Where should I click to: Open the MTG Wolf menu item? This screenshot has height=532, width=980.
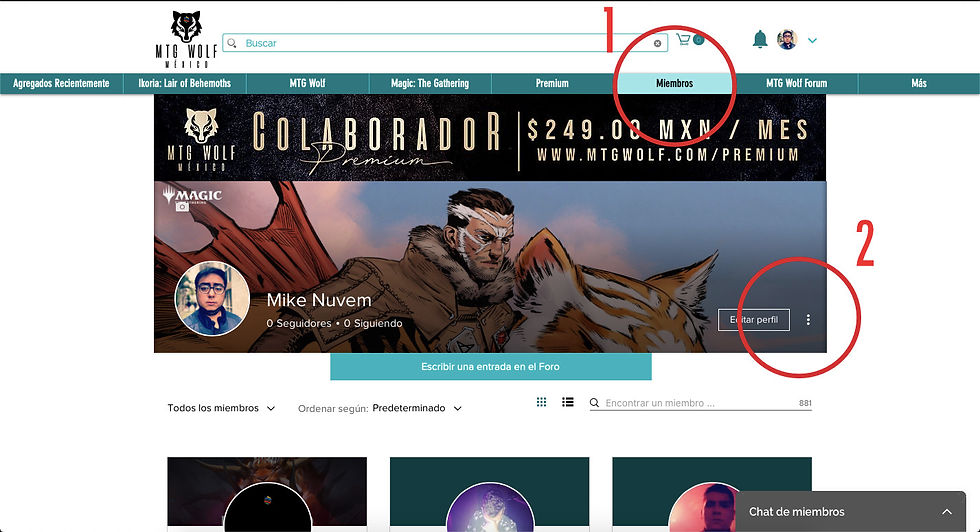coord(308,83)
